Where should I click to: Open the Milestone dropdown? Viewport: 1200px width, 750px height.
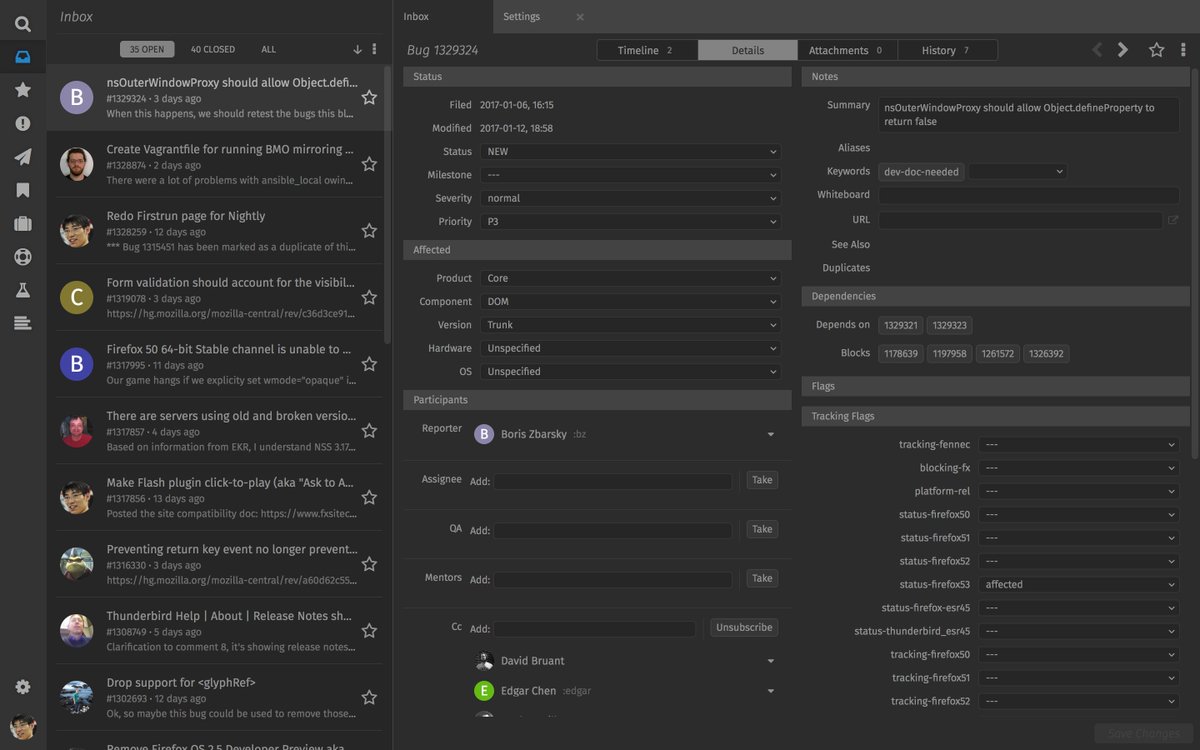pyautogui.click(x=629, y=175)
